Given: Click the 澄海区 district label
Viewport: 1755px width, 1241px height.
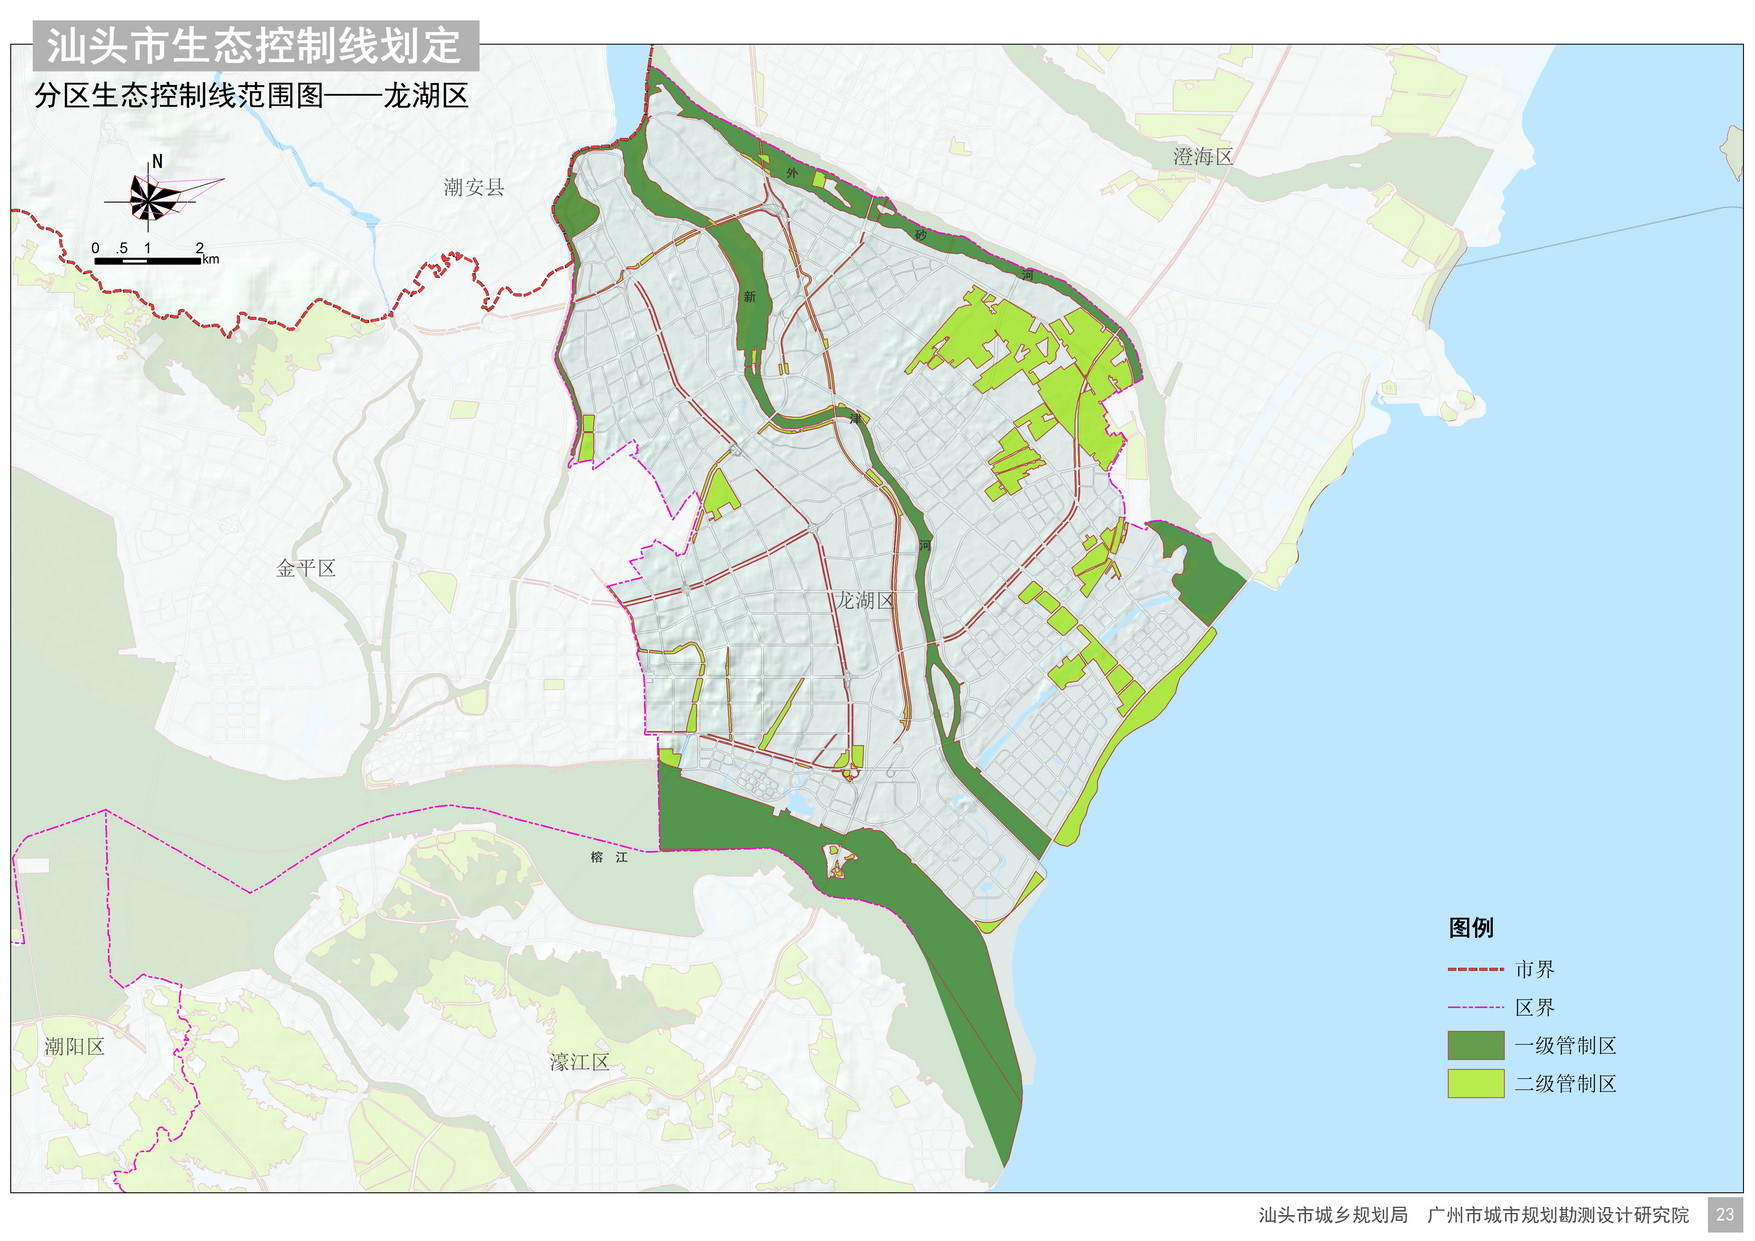Looking at the screenshot, I should (x=1203, y=156).
